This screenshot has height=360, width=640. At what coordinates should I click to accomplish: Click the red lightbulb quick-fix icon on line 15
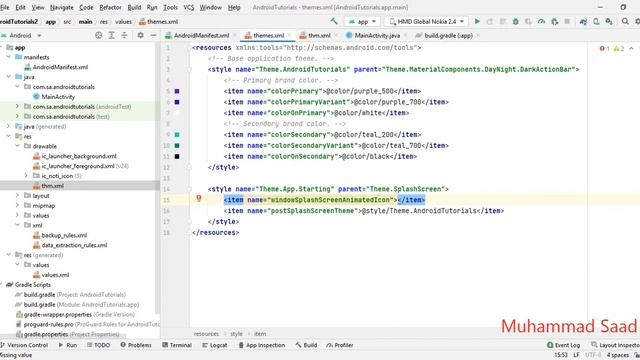click(199, 199)
